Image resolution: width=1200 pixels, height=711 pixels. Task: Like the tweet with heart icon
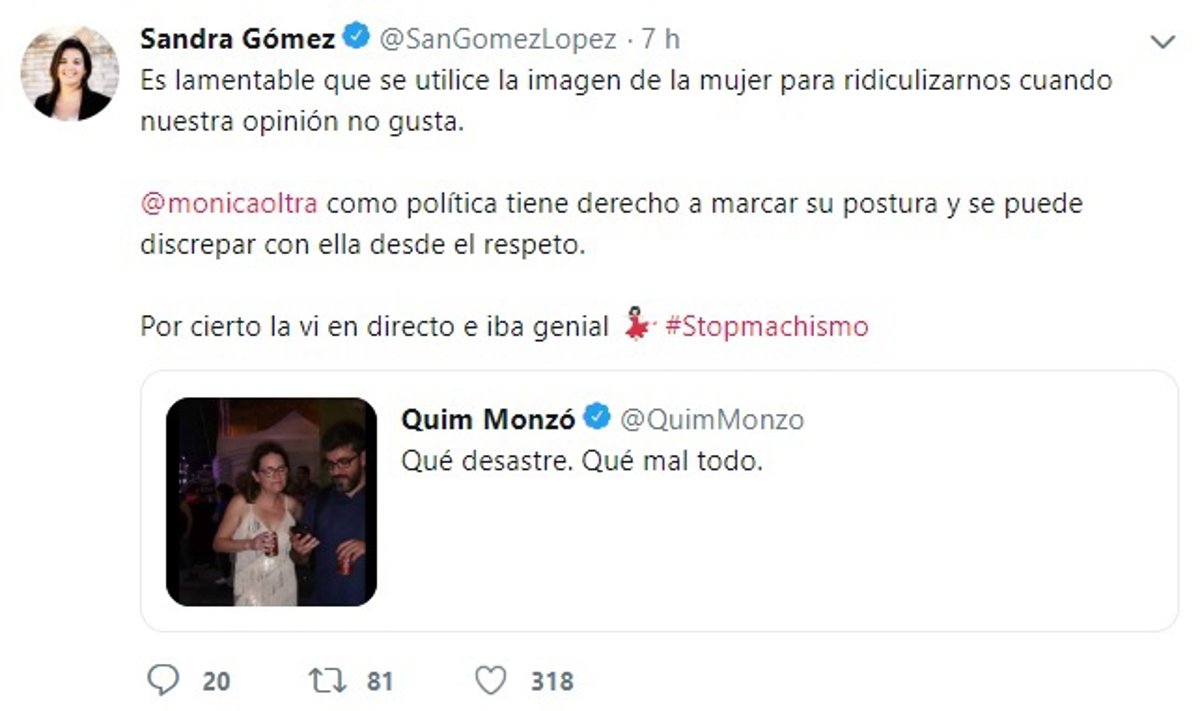(x=490, y=681)
